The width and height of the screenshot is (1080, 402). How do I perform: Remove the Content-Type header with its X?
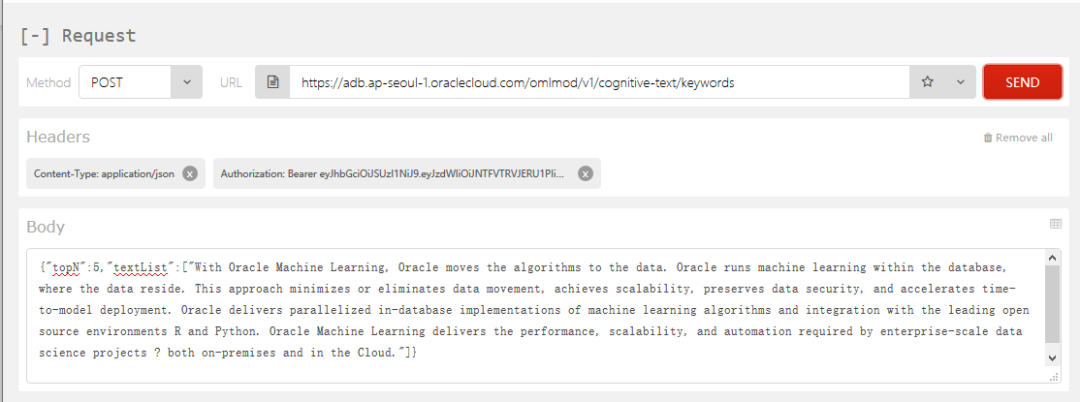[x=190, y=173]
